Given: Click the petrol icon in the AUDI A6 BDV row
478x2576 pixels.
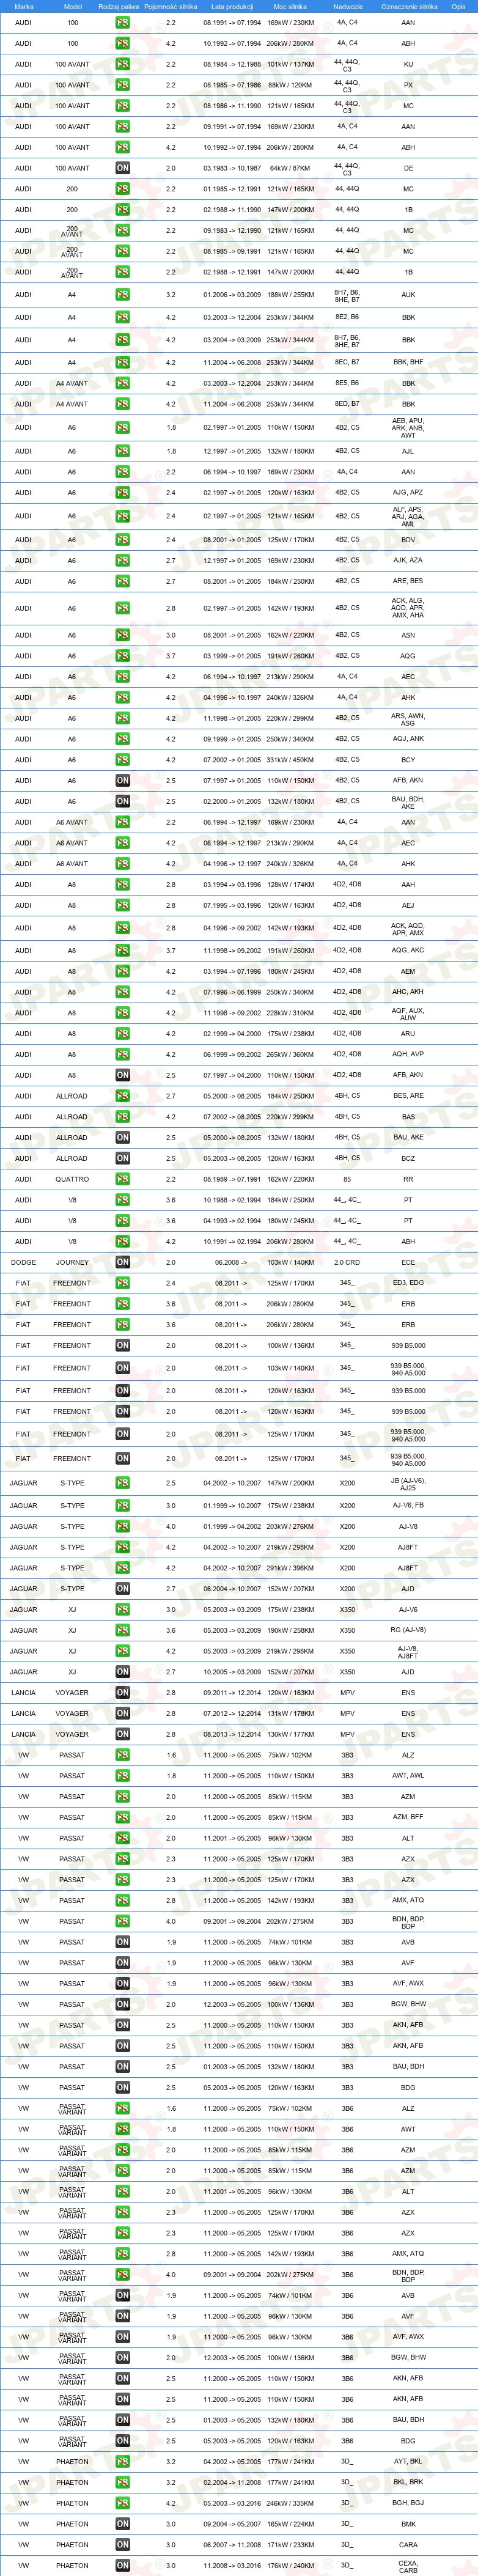Looking at the screenshot, I should pos(122,540).
